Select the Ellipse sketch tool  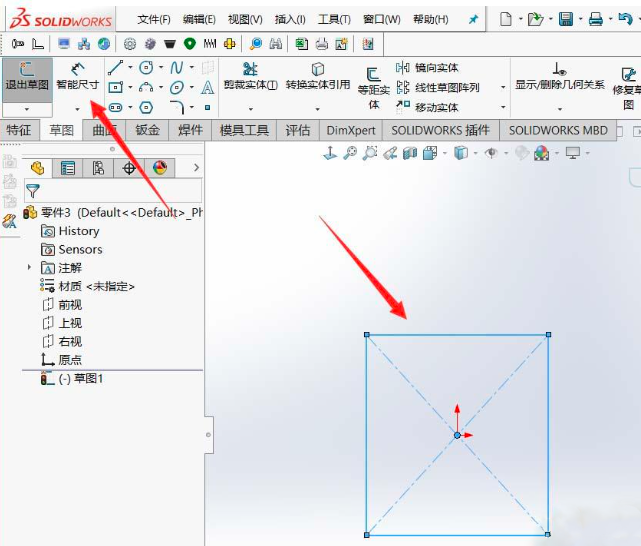point(177,87)
